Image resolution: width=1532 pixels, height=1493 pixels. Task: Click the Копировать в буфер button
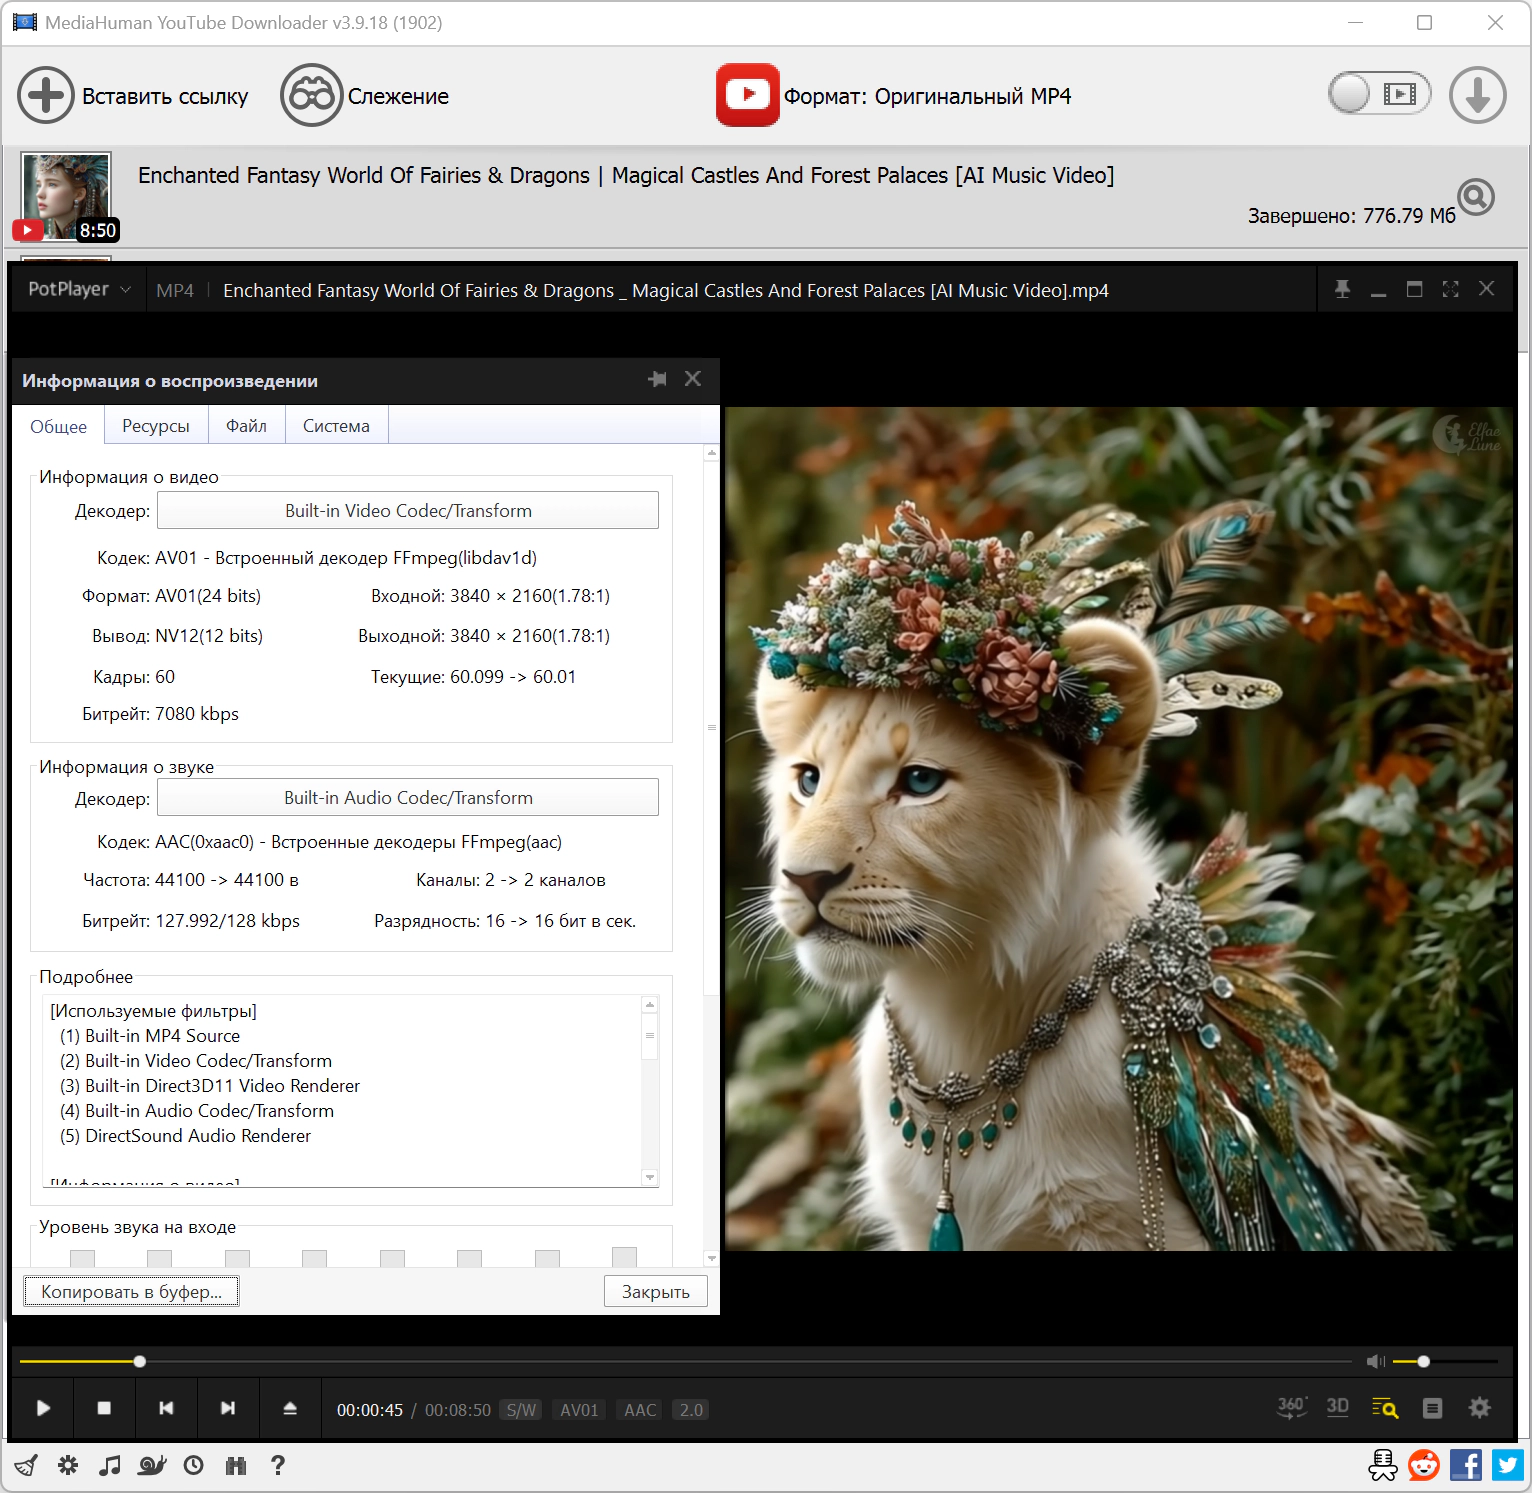[131, 1291]
